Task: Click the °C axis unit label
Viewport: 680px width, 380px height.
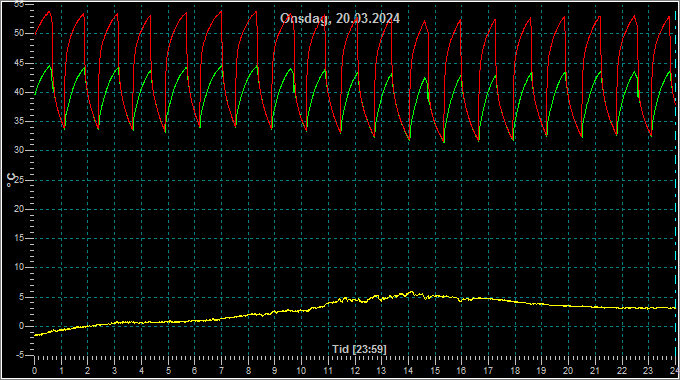Action: (11, 180)
